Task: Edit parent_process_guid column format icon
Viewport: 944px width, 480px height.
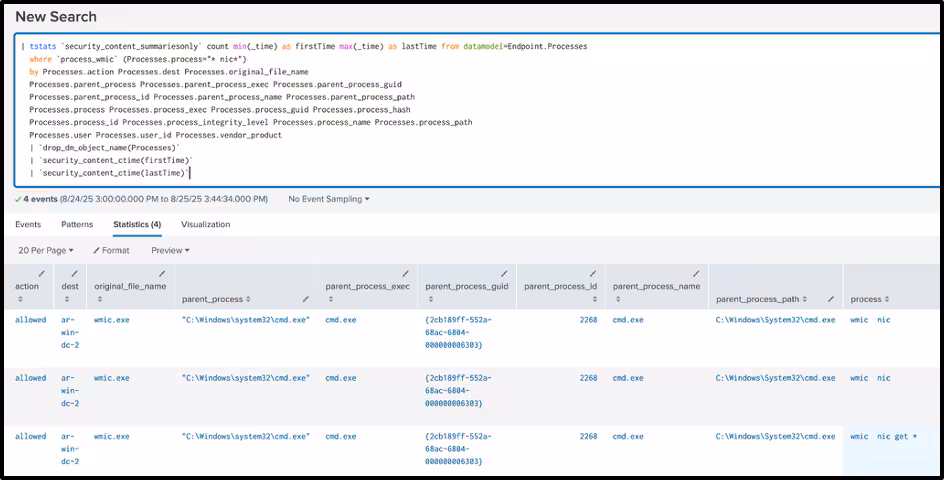Action: 503,273
